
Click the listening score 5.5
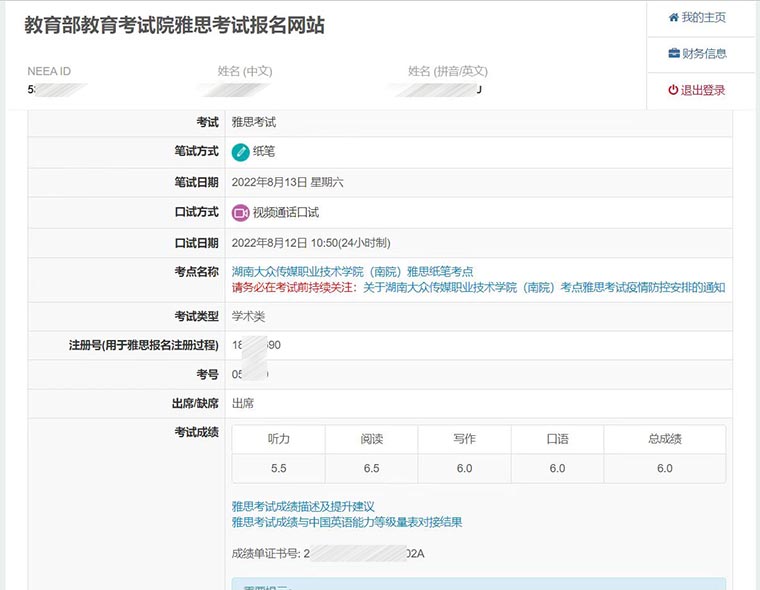pyautogui.click(x=279, y=469)
